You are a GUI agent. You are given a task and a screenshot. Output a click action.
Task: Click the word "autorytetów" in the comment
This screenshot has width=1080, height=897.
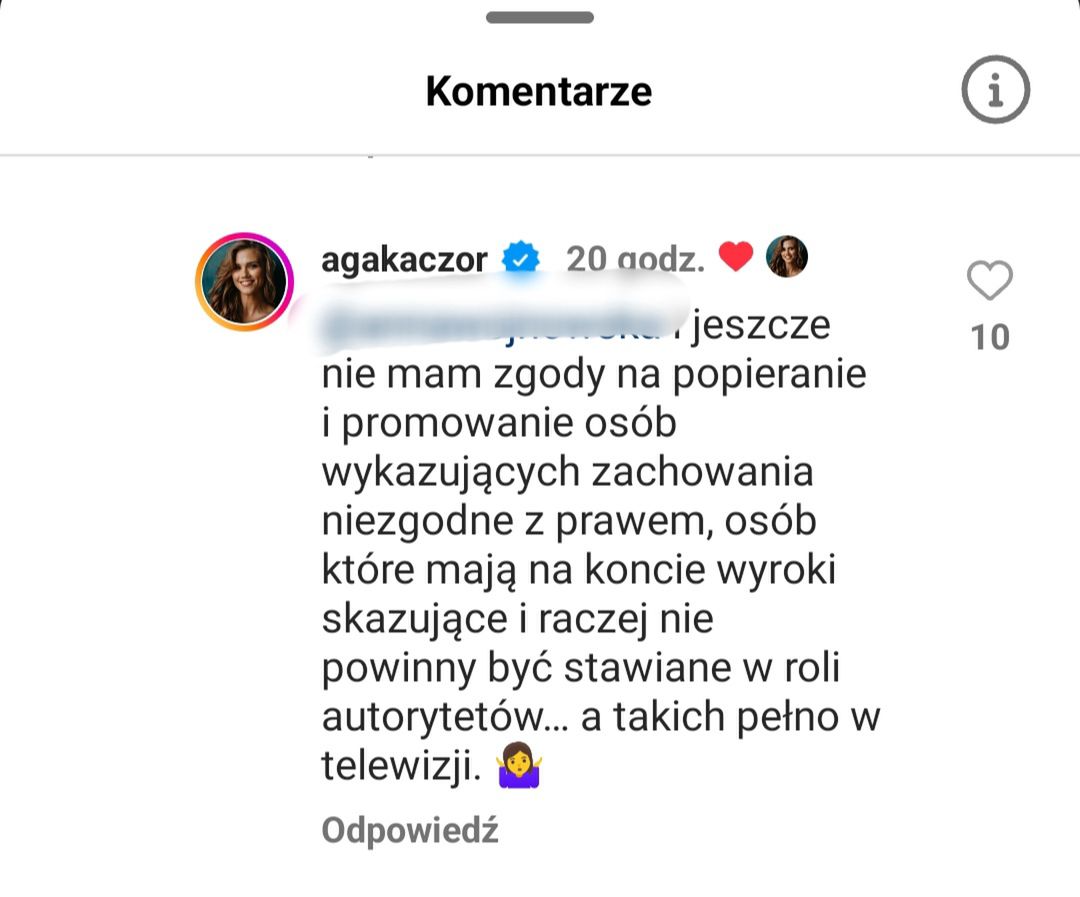[x=434, y=718]
